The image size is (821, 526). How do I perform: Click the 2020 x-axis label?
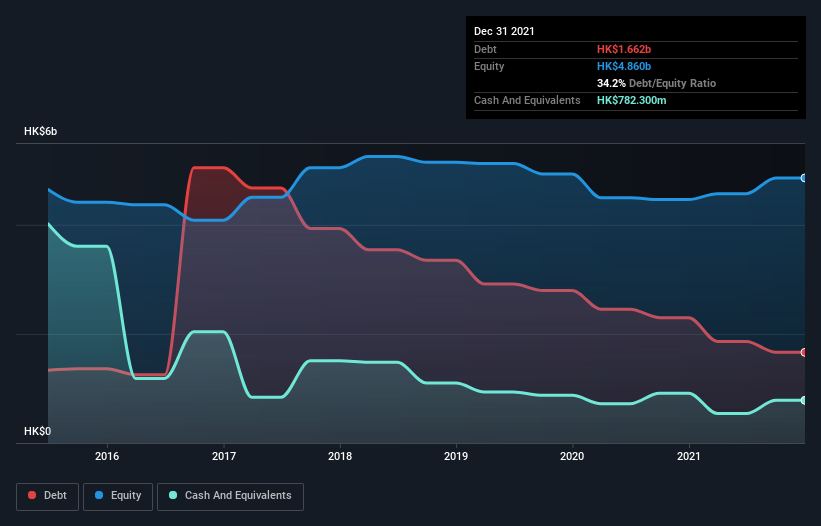pos(572,456)
